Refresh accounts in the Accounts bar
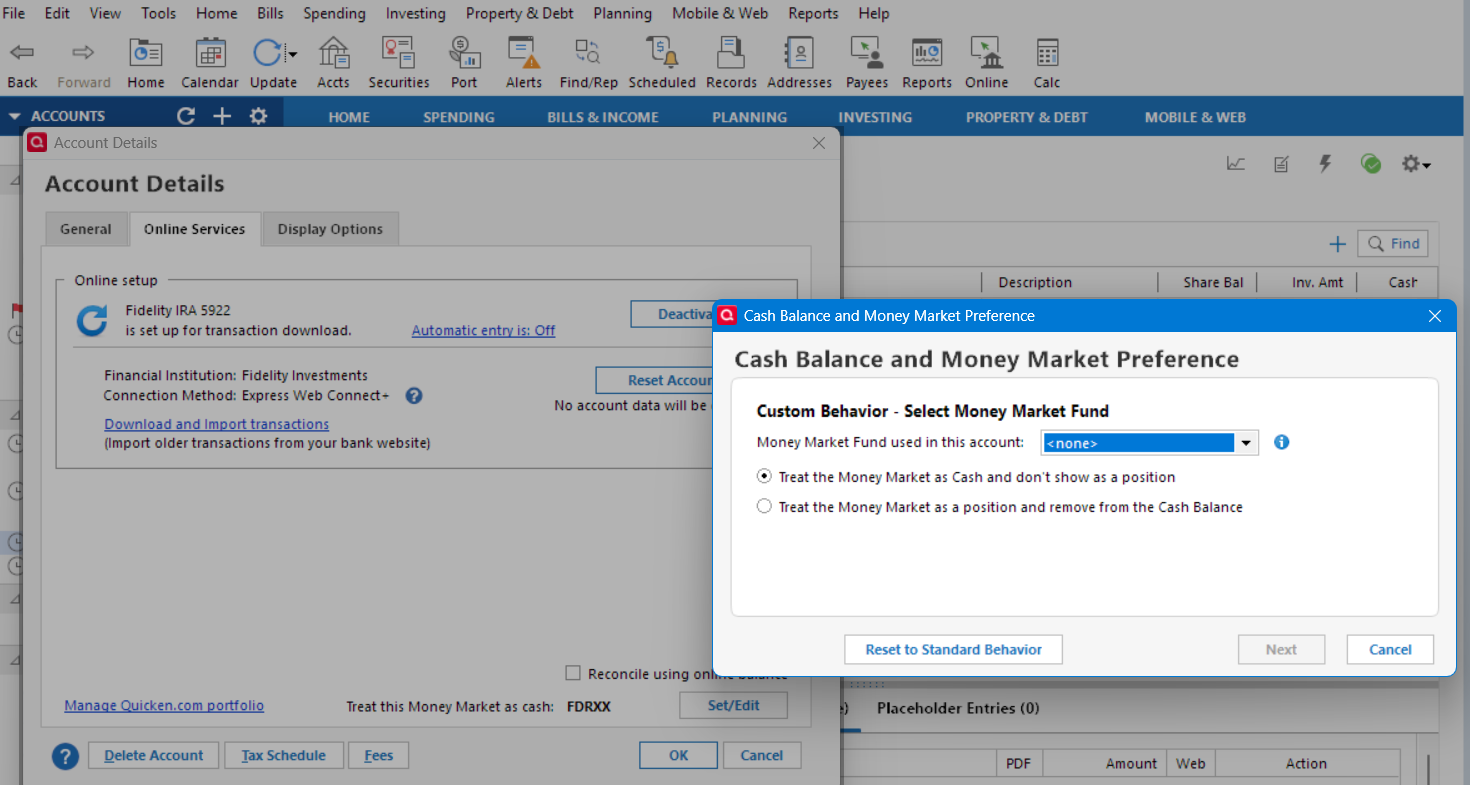This screenshot has height=785, width=1470. (186, 116)
